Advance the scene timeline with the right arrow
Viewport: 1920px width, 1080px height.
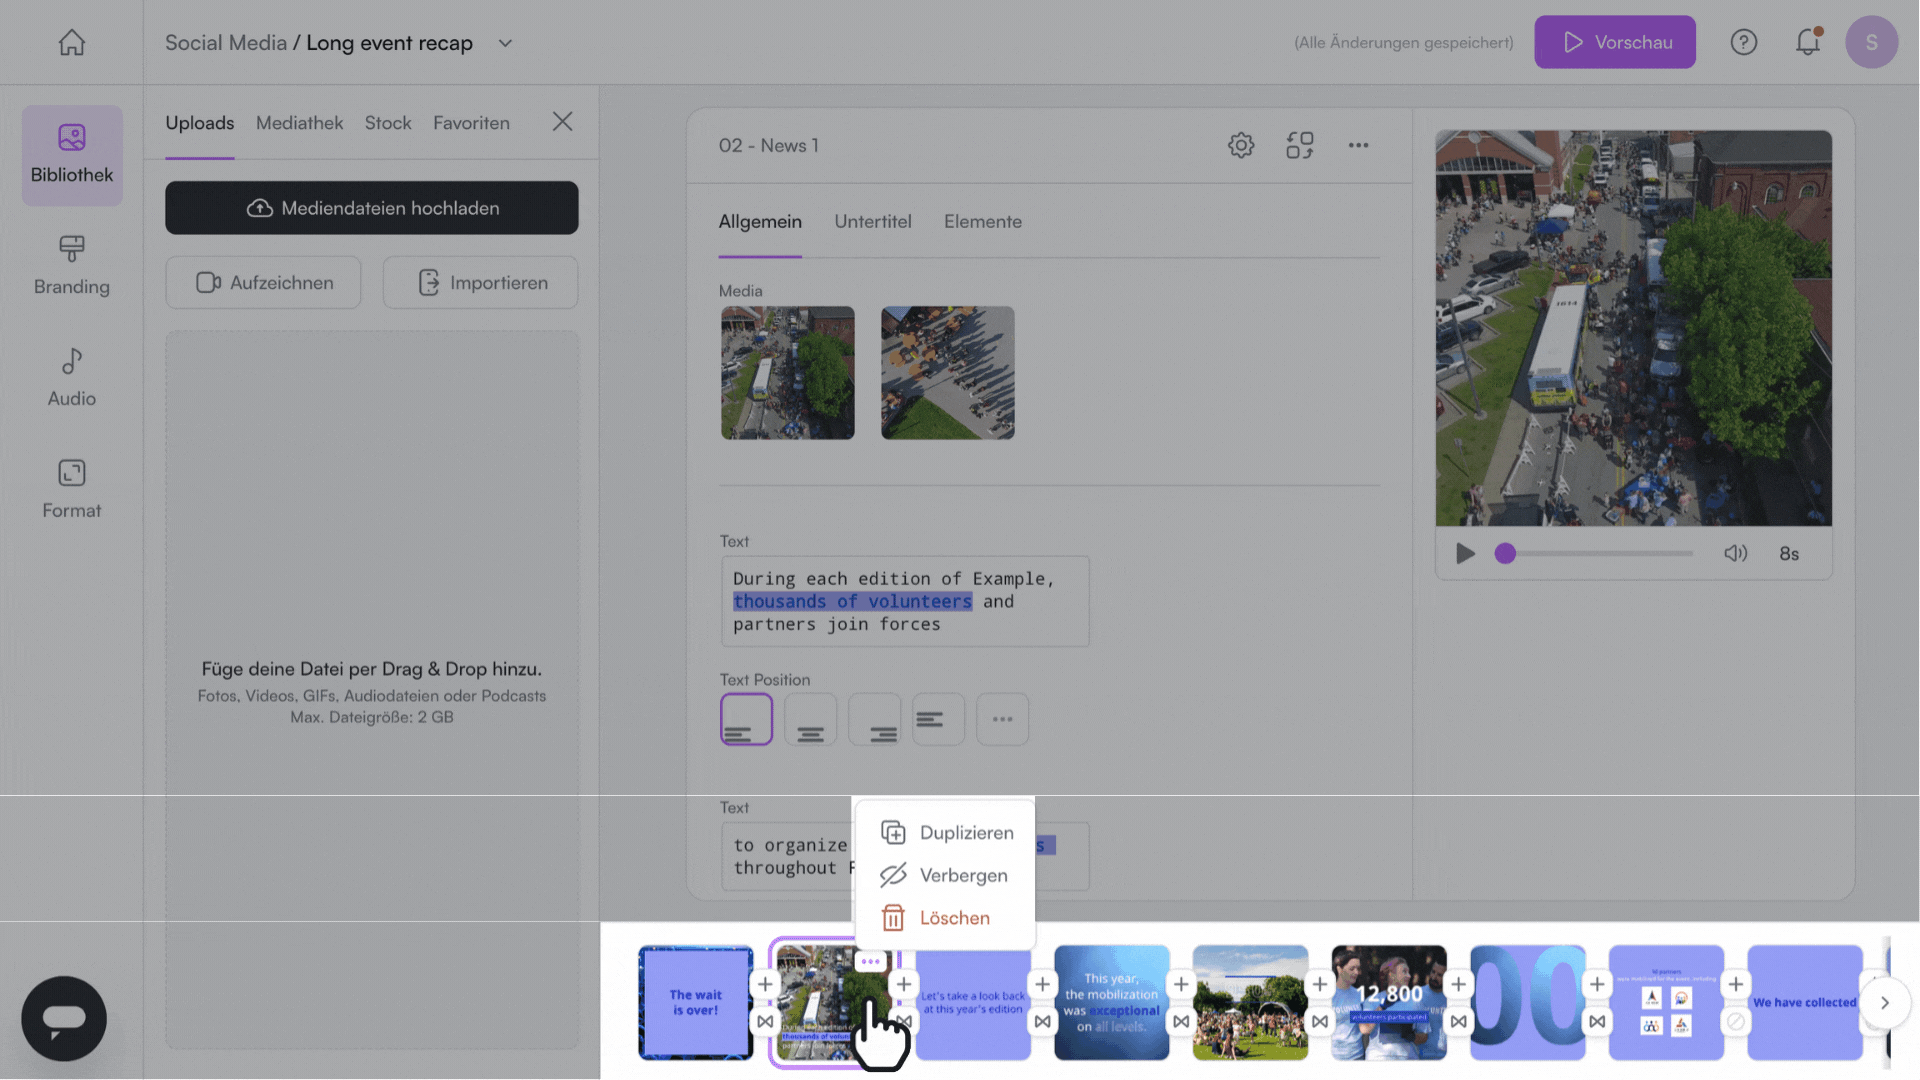pyautogui.click(x=1884, y=1002)
